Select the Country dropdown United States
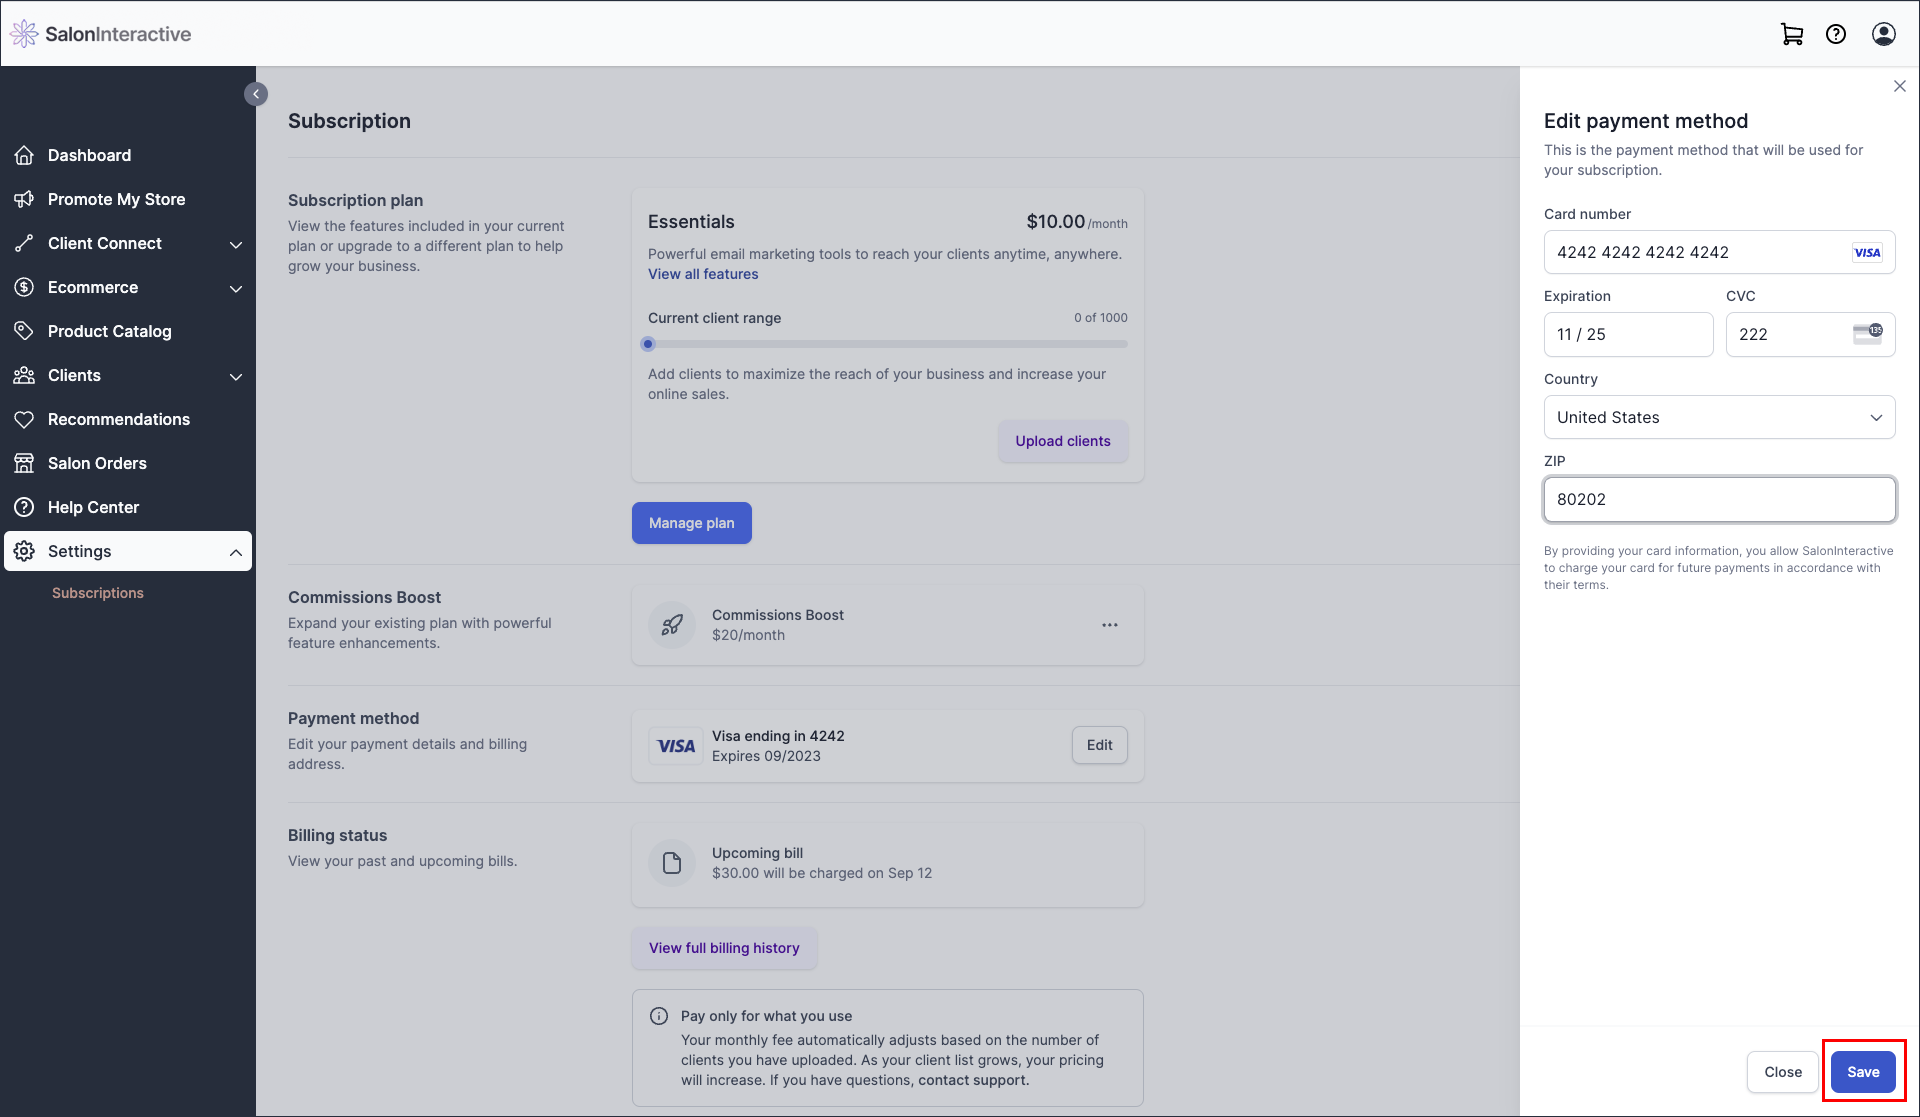 [x=1719, y=416]
